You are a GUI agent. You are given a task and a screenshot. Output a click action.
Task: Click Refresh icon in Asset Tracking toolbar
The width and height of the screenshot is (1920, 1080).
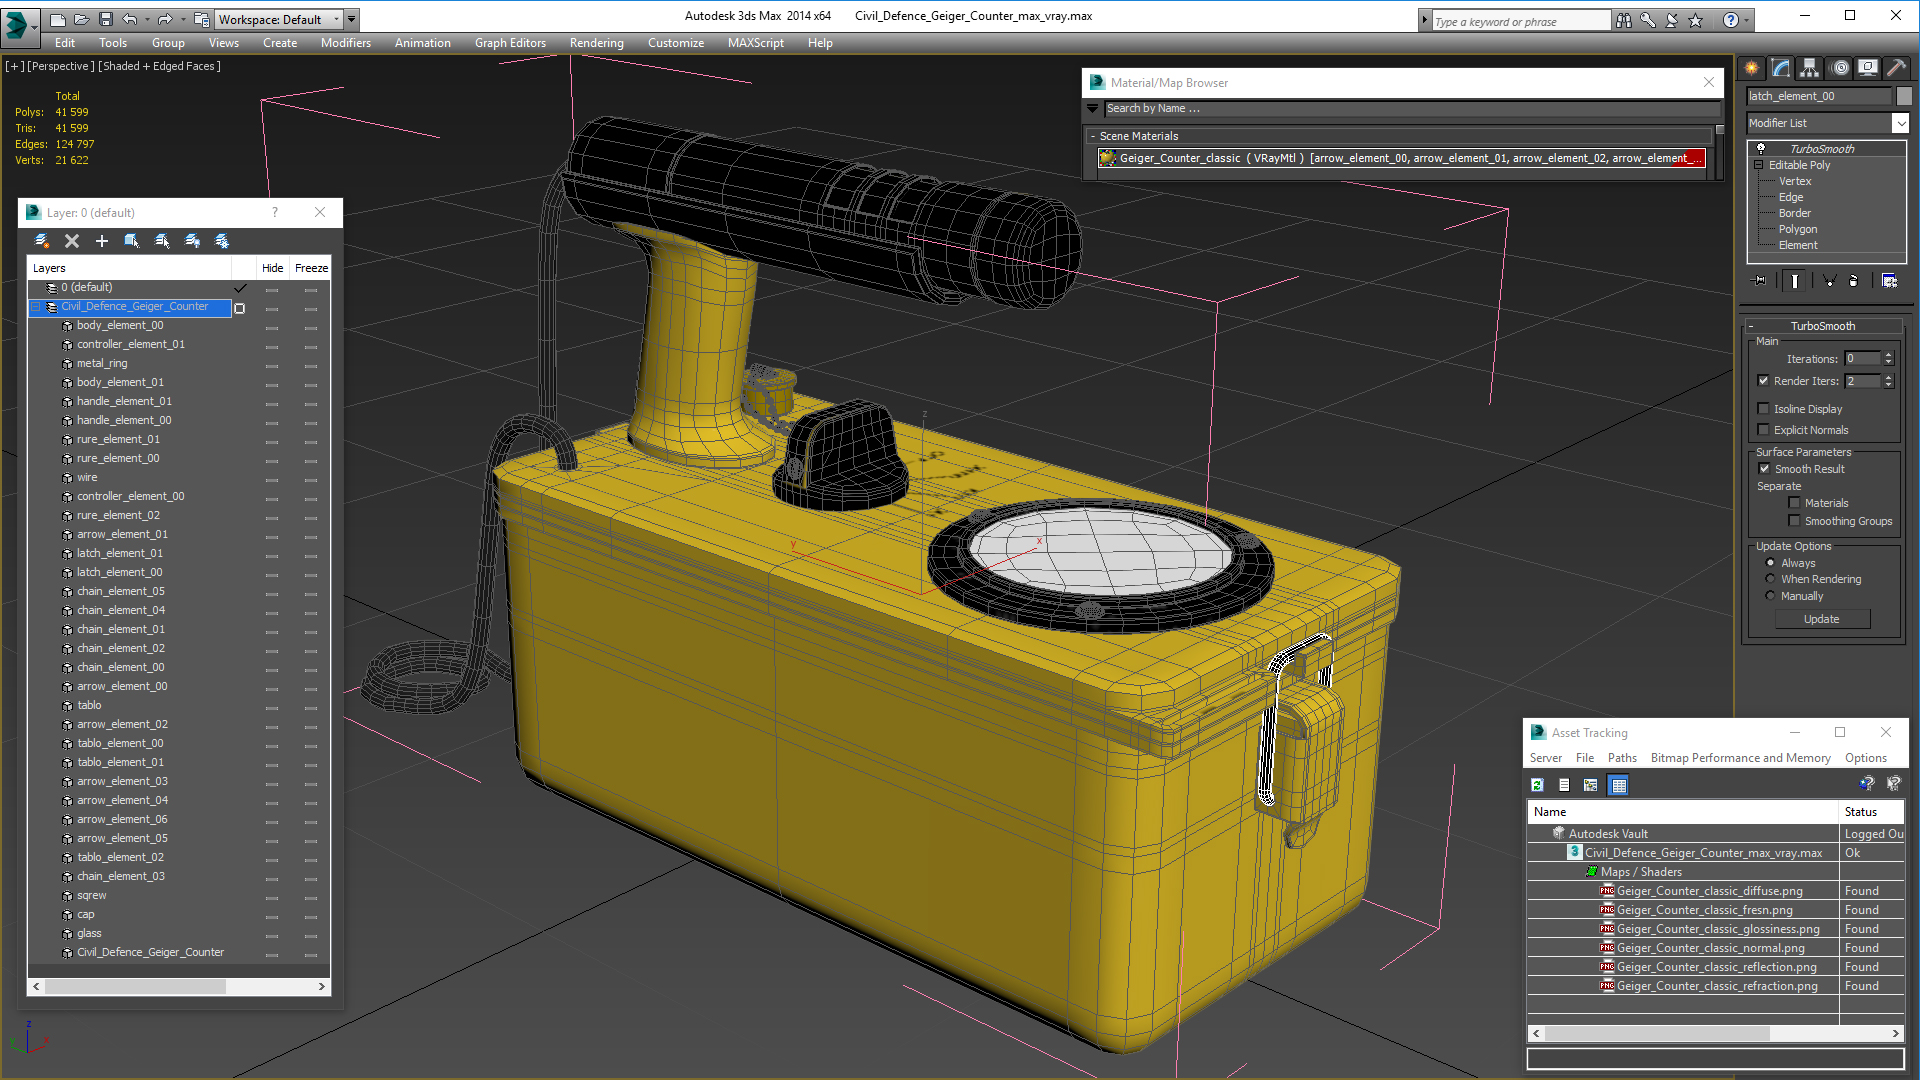tap(1538, 785)
